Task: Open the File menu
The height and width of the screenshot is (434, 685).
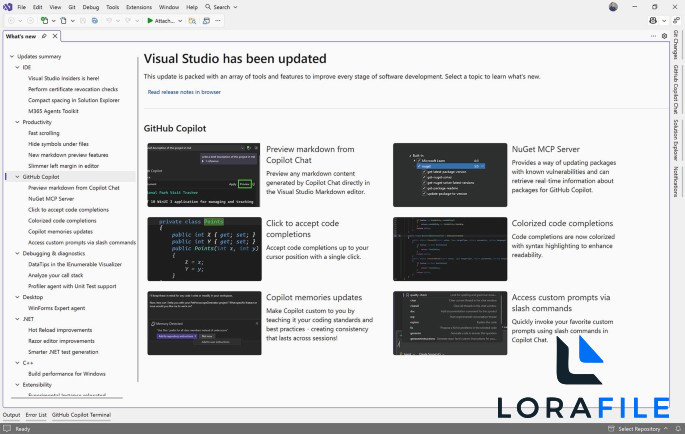Action: (21, 7)
